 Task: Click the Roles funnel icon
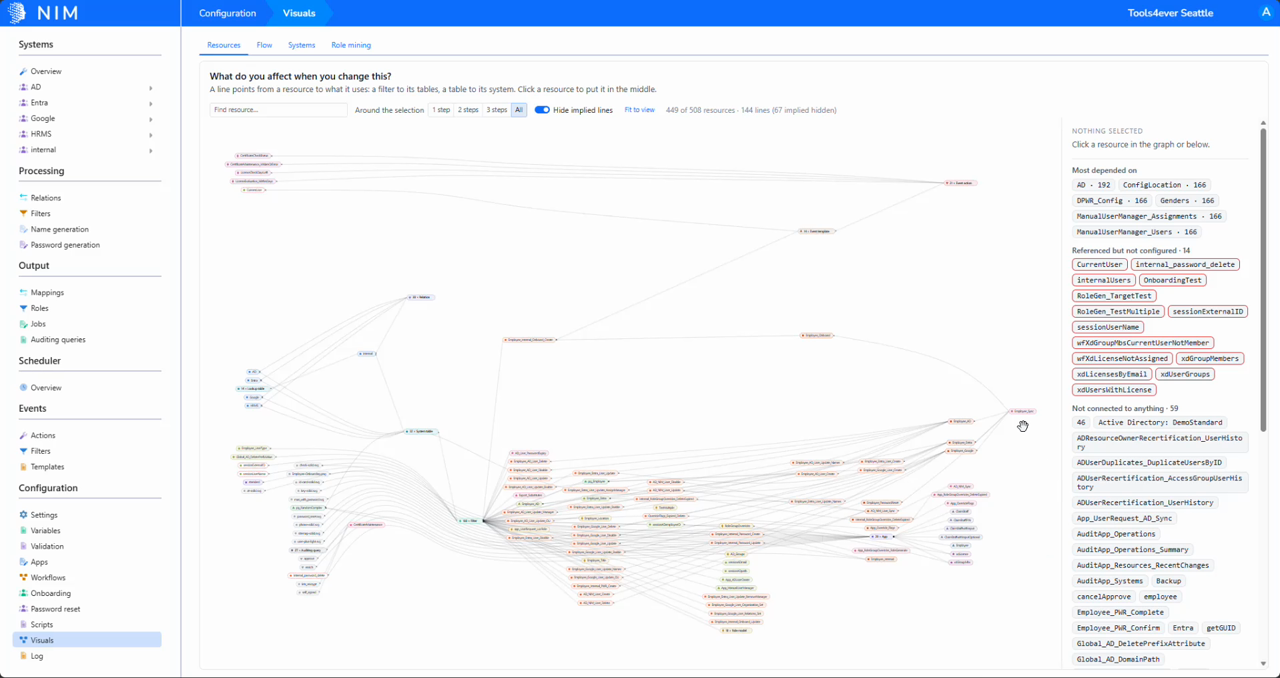point(23,308)
